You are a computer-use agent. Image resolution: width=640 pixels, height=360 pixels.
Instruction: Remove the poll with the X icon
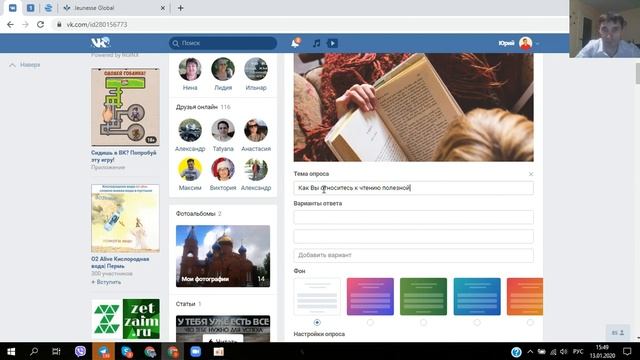[531, 174]
